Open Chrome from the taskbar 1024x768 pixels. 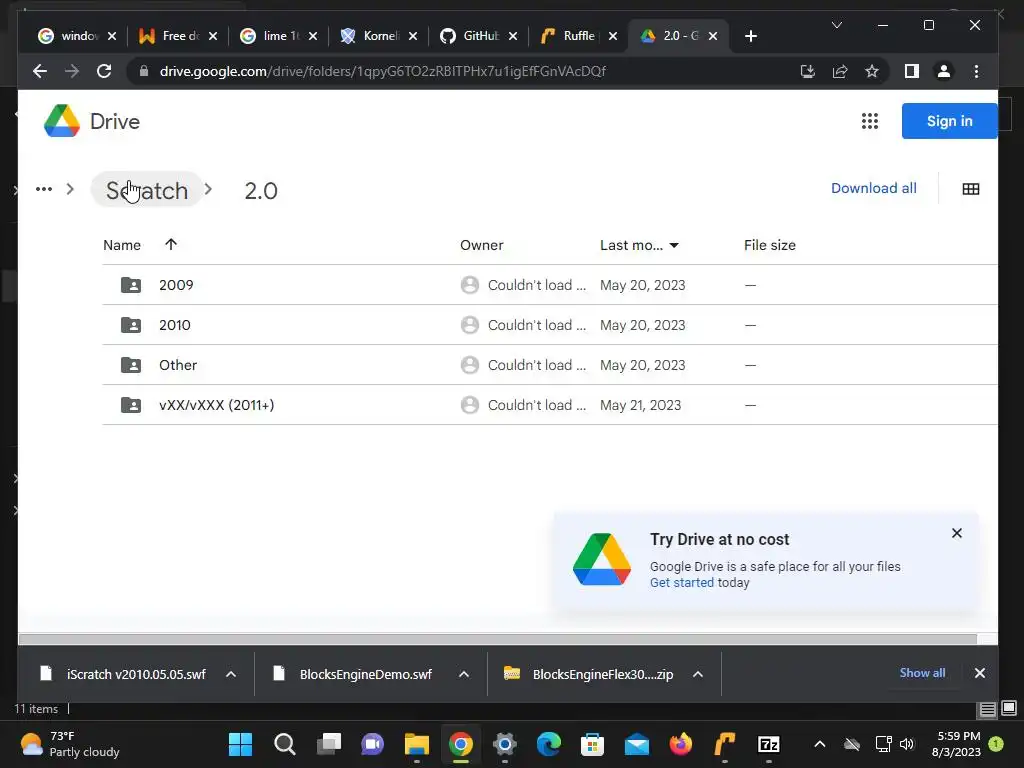click(460, 744)
